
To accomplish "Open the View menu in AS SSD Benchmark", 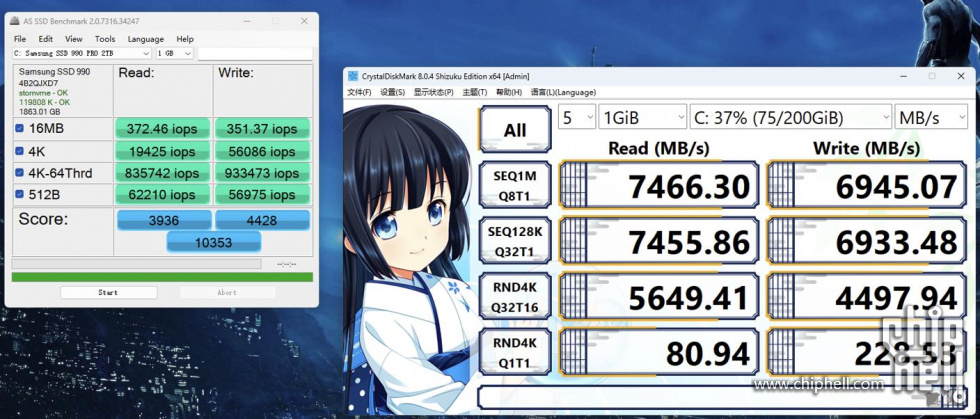I will coord(74,39).
